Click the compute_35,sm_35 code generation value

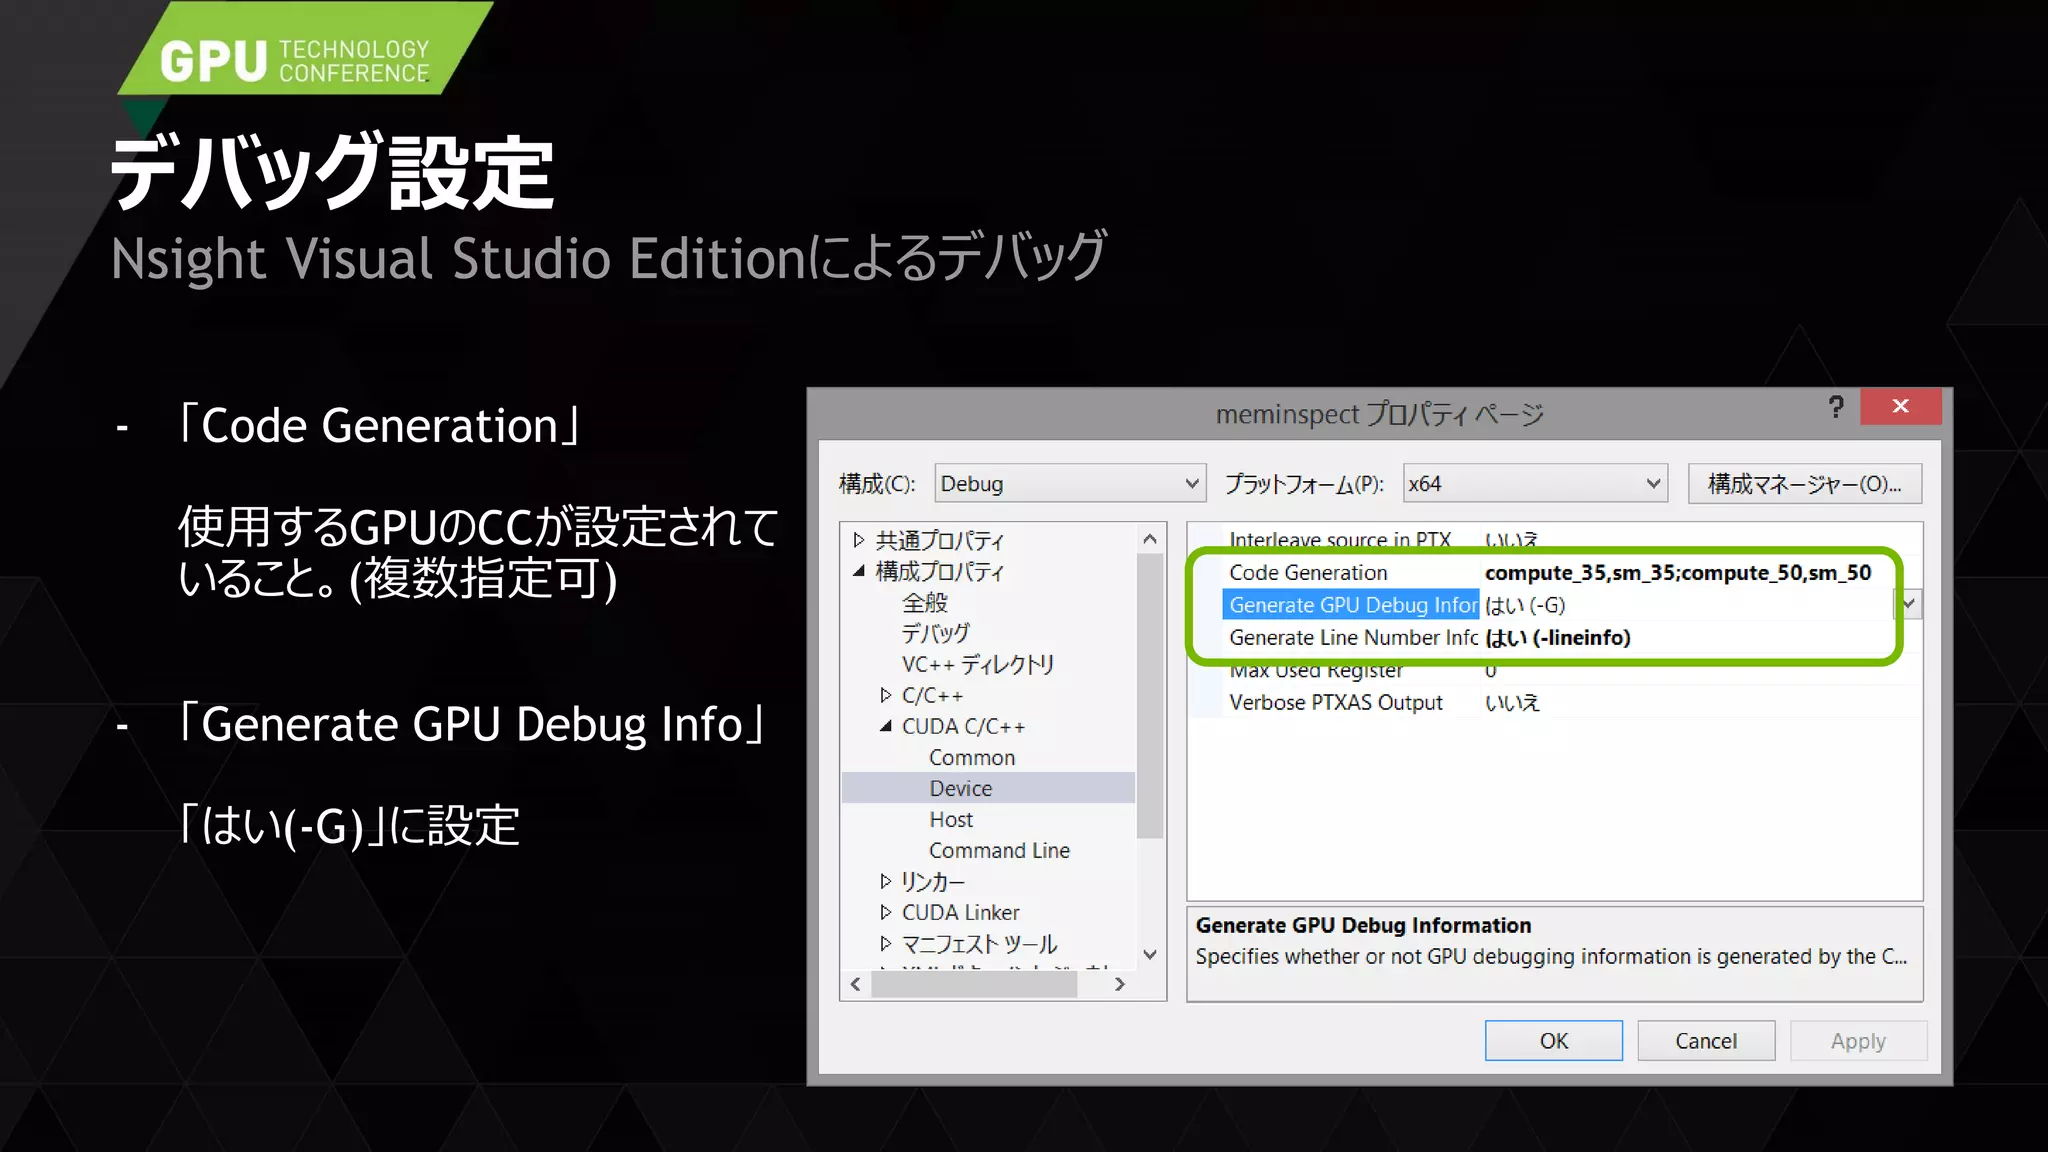pyautogui.click(x=1677, y=572)
